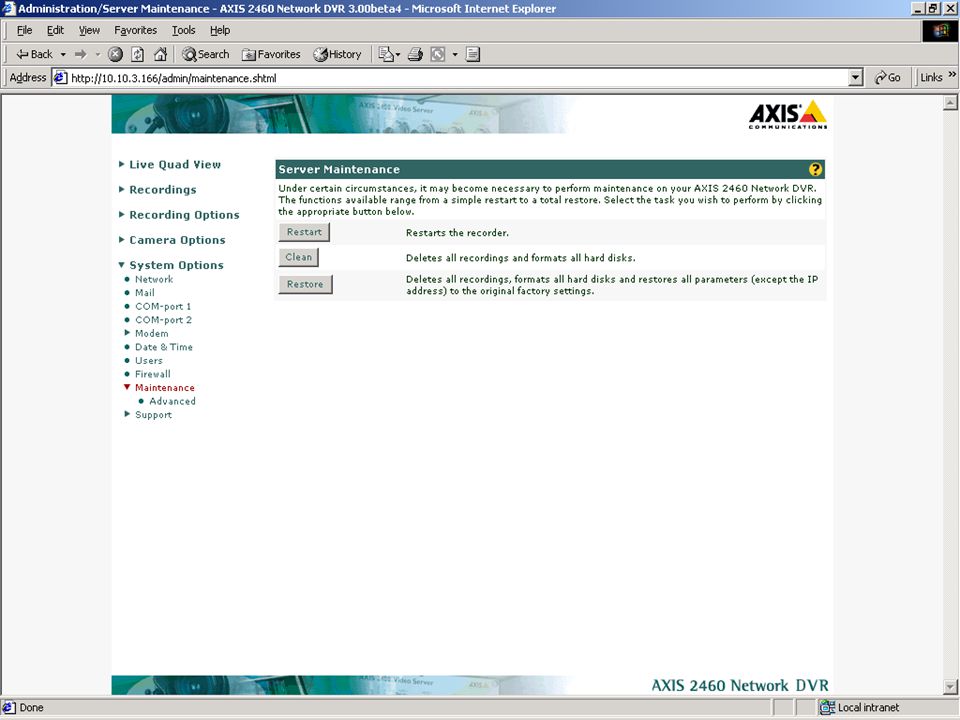Click the Home icon in toolbar
This screenshot has width=960, height=720.
160,54
